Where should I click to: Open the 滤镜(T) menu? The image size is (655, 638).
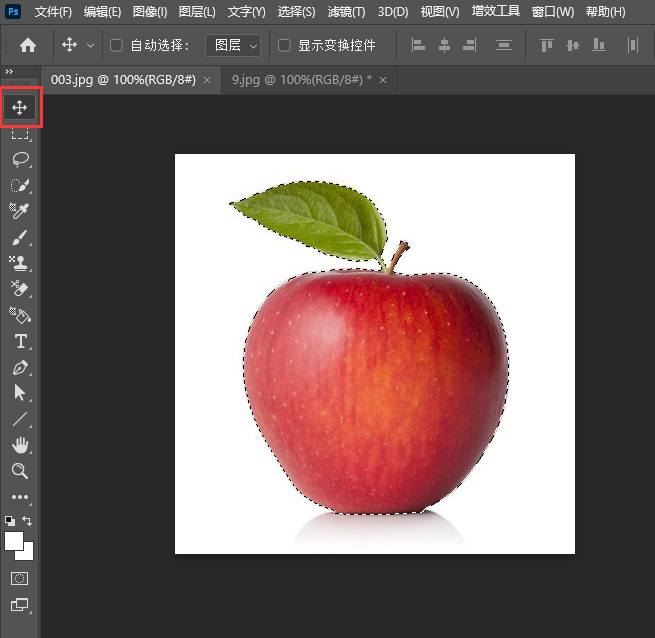coord(346,12)
